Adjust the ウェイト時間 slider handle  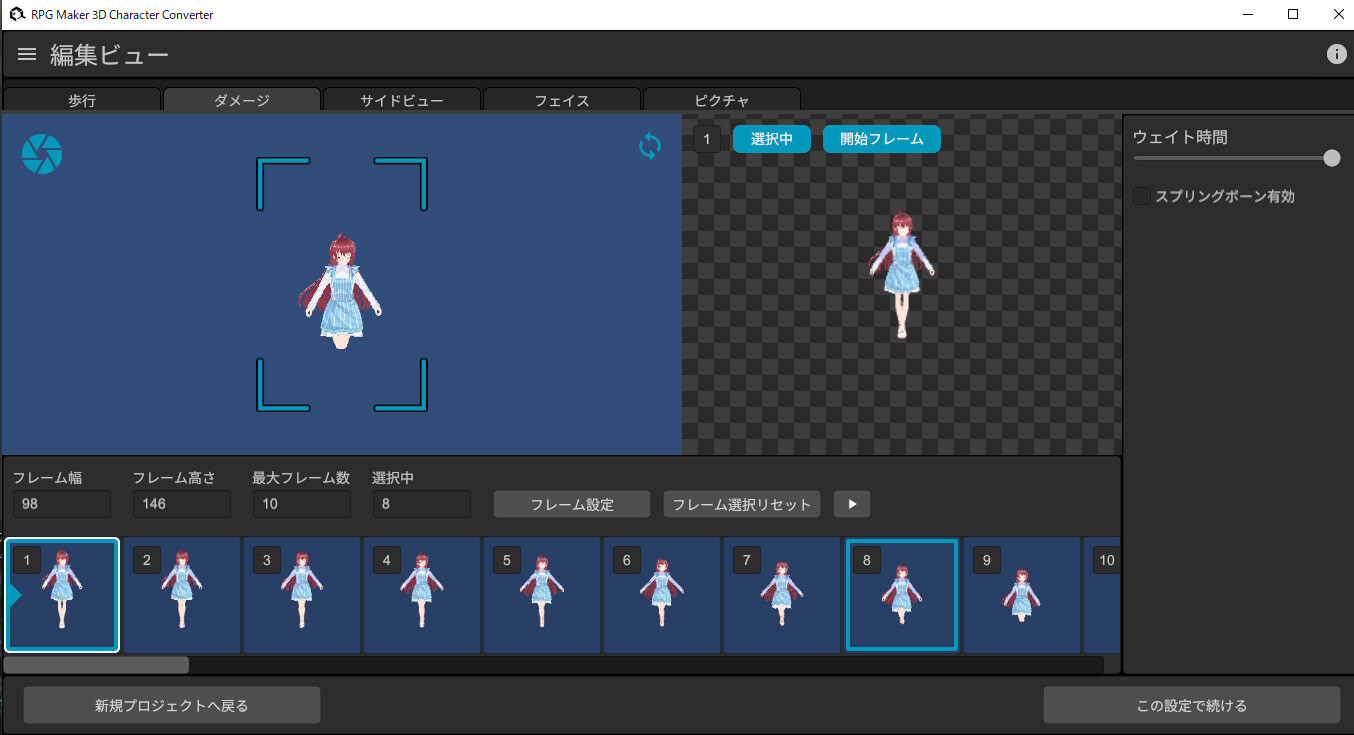click(1330, 158)
